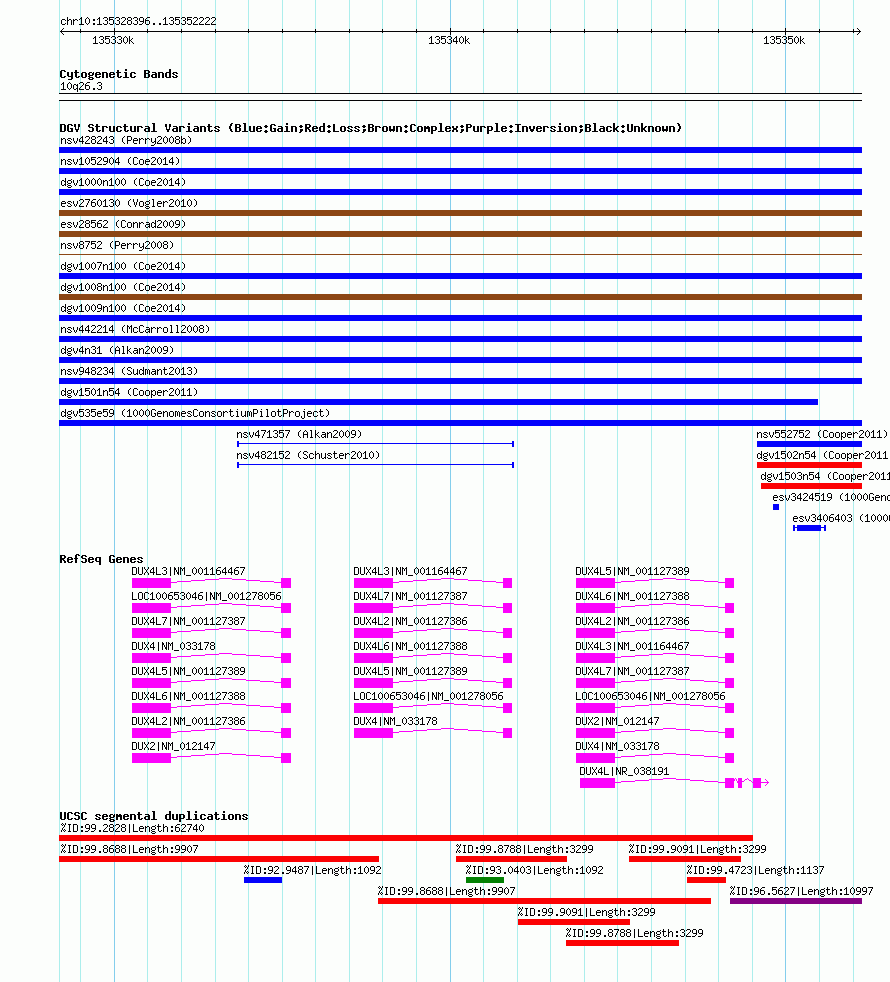Select the %ID:99.4723|Length:1137 duplication label

[x=755, y=870]
